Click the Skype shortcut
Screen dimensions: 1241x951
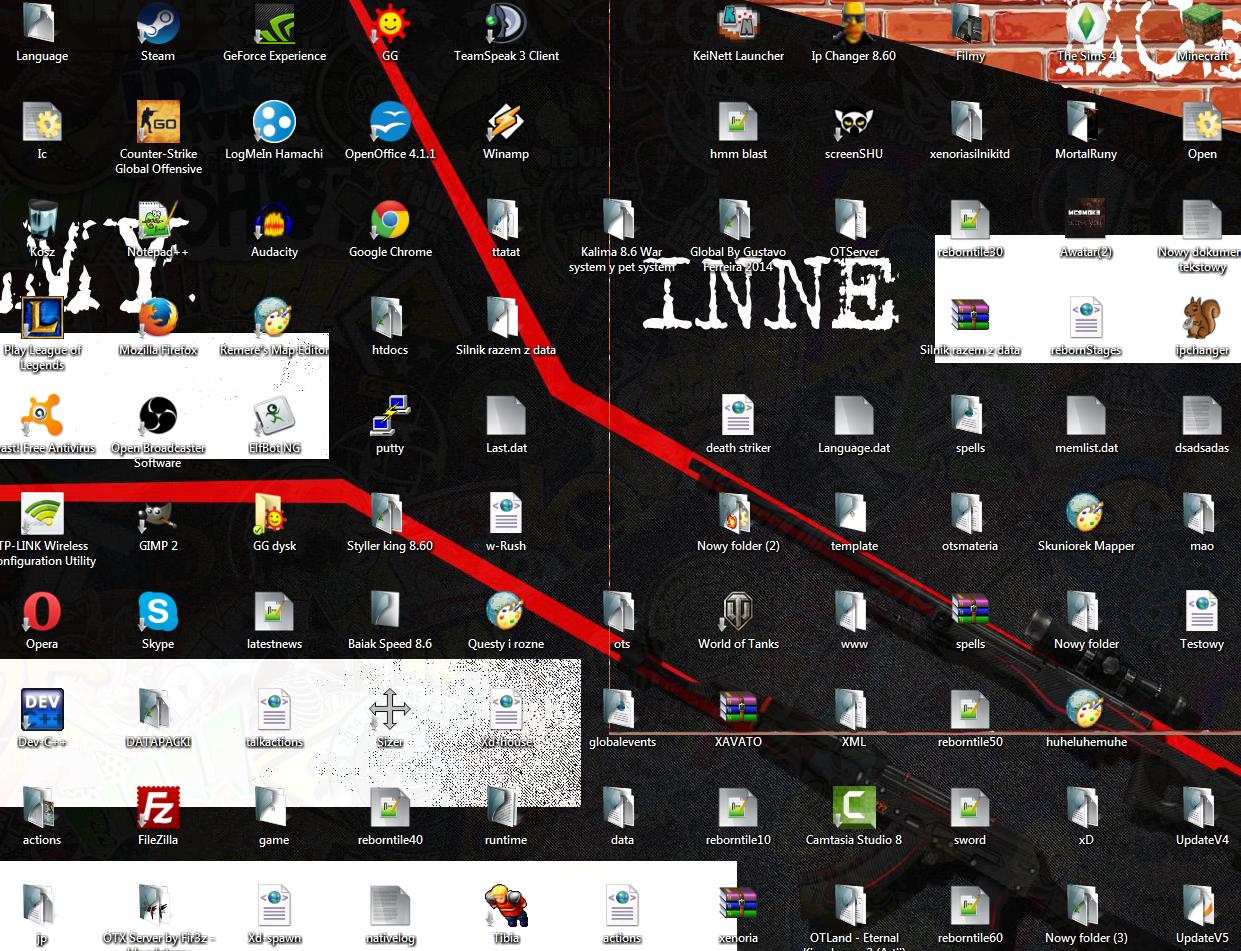pyautogui.click(x=158, y=612)
